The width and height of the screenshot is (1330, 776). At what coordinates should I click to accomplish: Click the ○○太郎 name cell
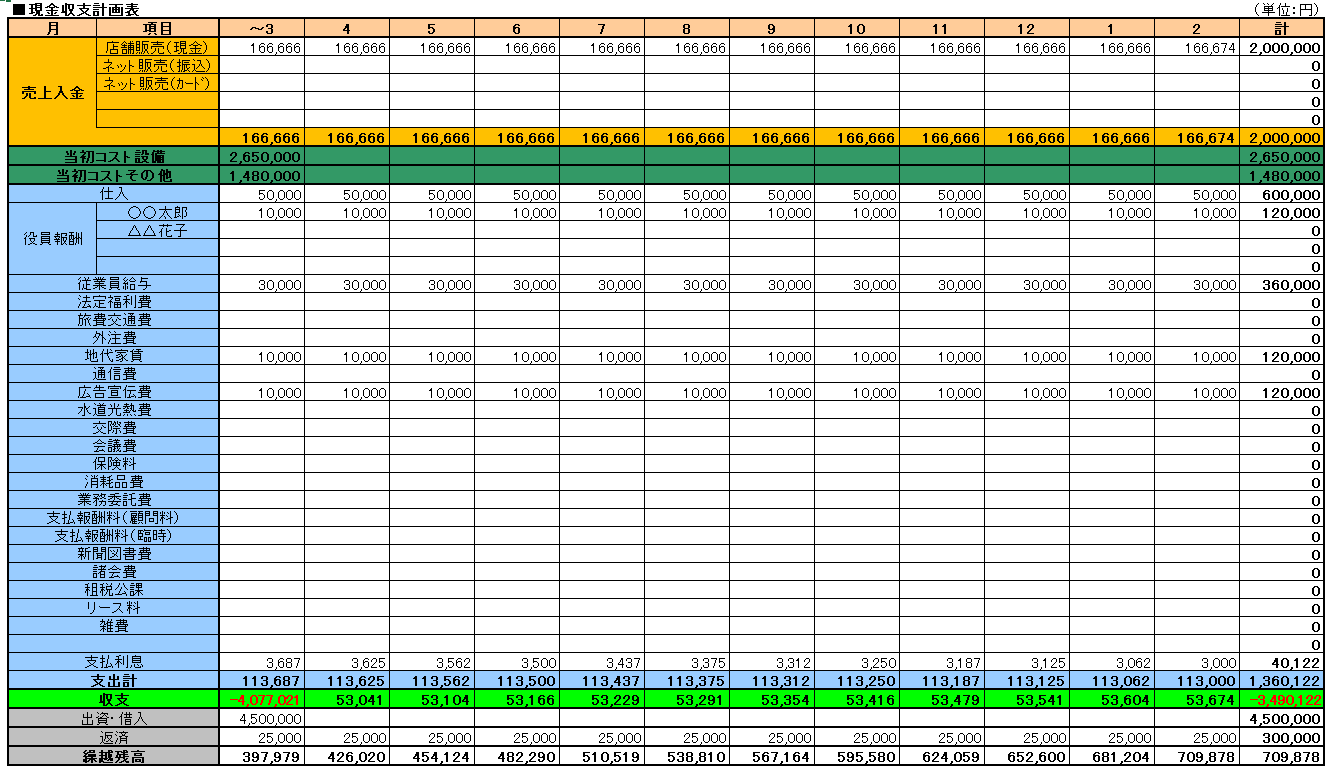(157, 213)
